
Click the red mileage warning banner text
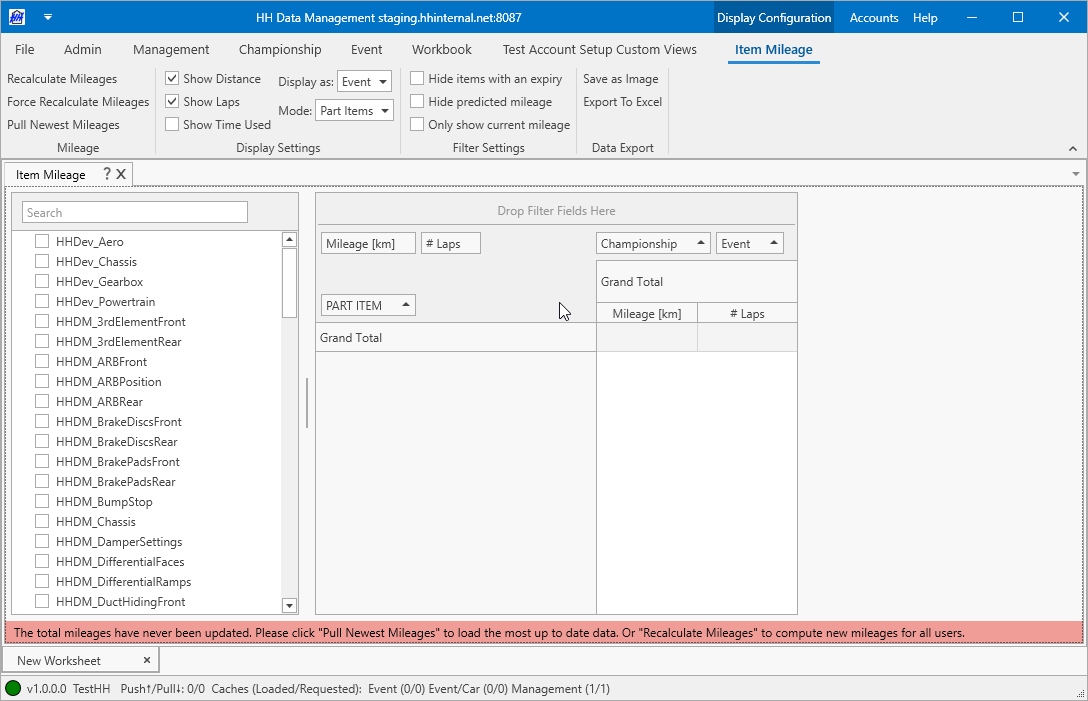(488, 632)
